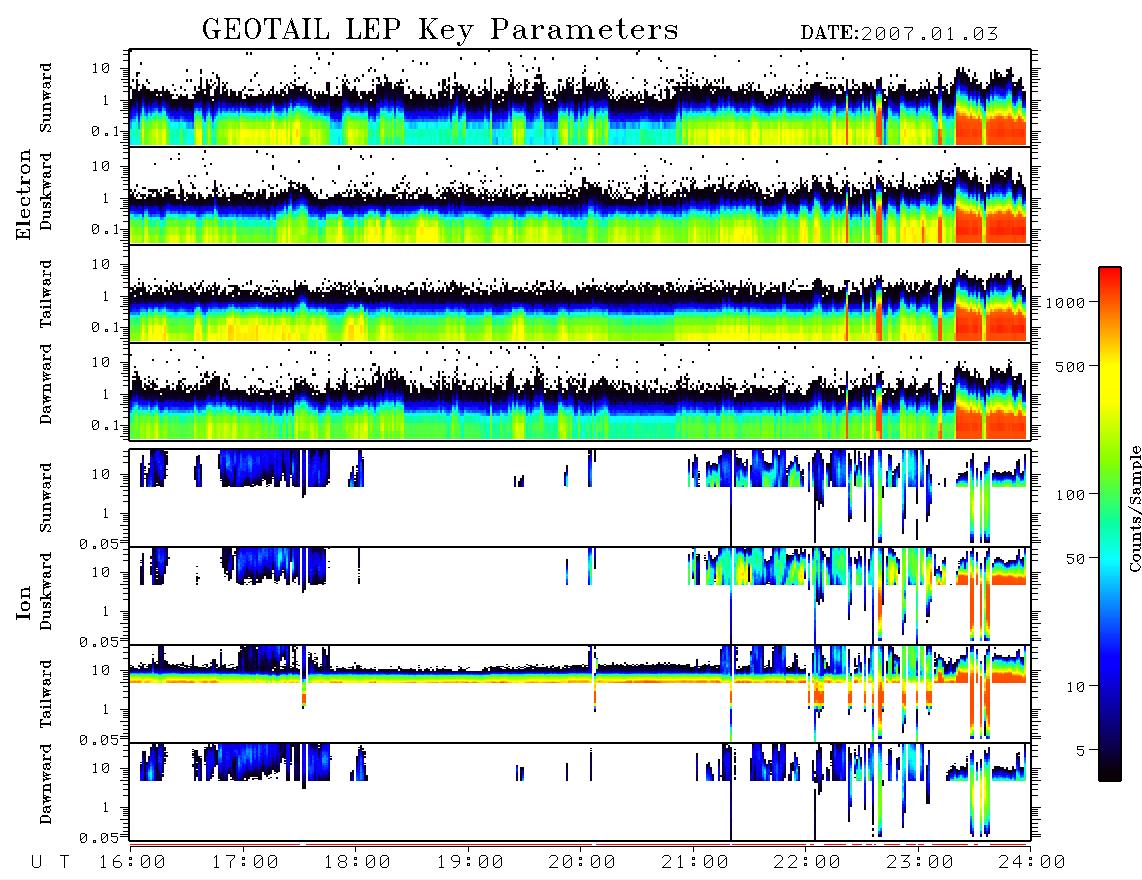Image resolution: width=1142 pixels, height=880 pixels.
Task: Click the "22:00" time axis tick
Action: click(x=808, y=863)
